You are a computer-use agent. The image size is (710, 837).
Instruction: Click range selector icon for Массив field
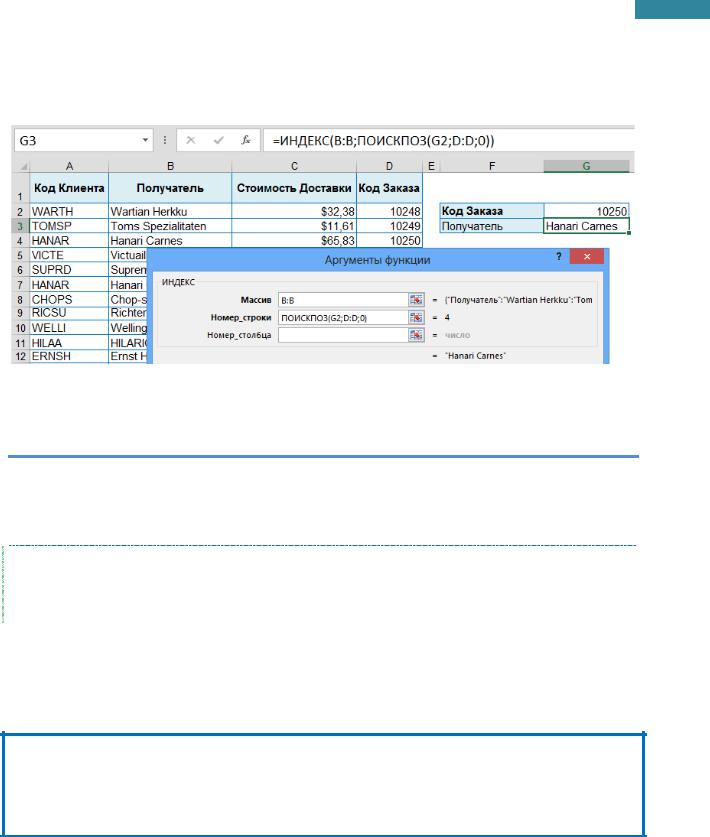(x=416, y=298)
